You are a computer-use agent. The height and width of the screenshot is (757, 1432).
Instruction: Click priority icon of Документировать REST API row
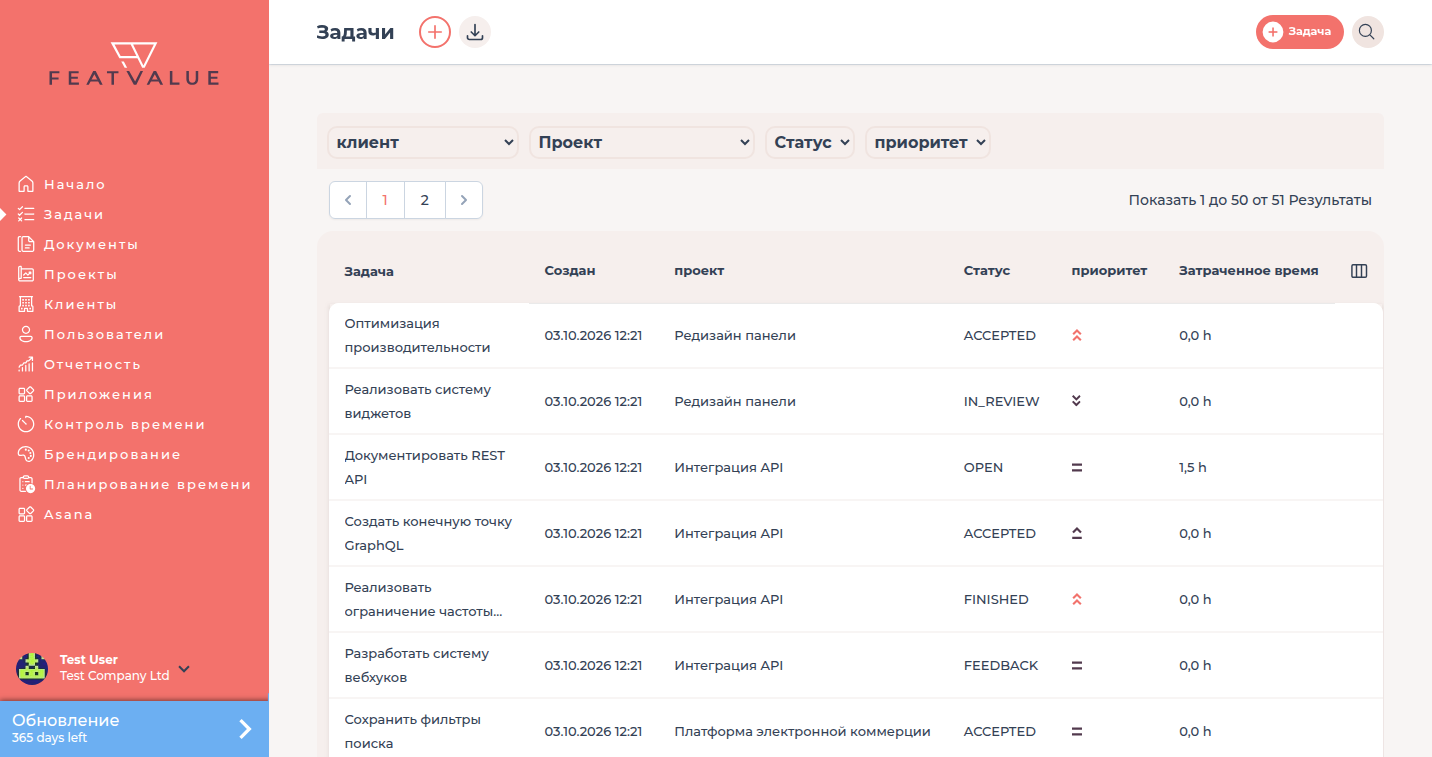1077,468
